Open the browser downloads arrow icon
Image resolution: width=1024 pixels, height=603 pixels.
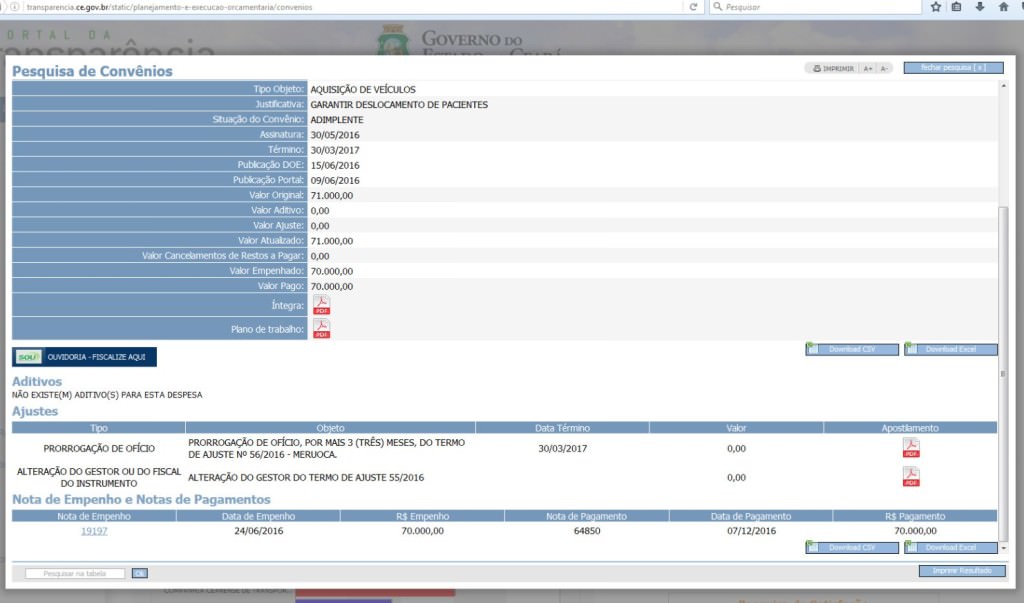980,7
